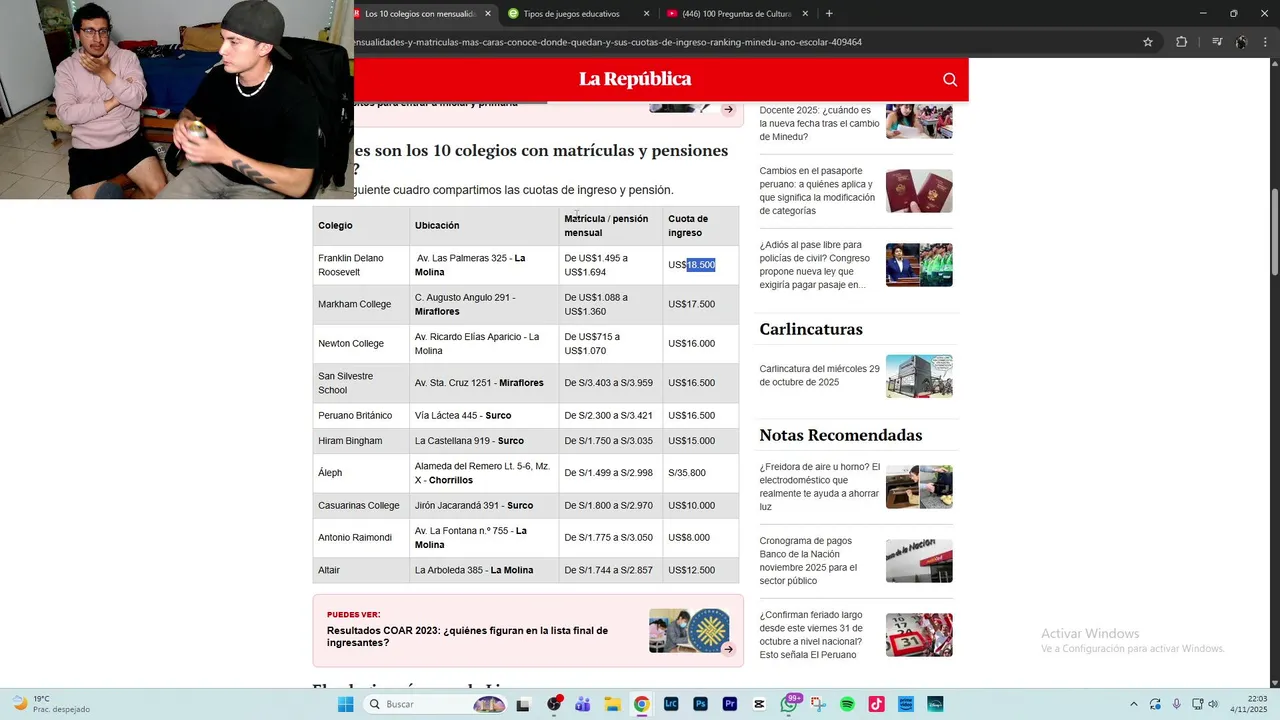Close the '100 Preguntas de Cultura' tab
The image size is (1280, 720).
click(805, 14)
